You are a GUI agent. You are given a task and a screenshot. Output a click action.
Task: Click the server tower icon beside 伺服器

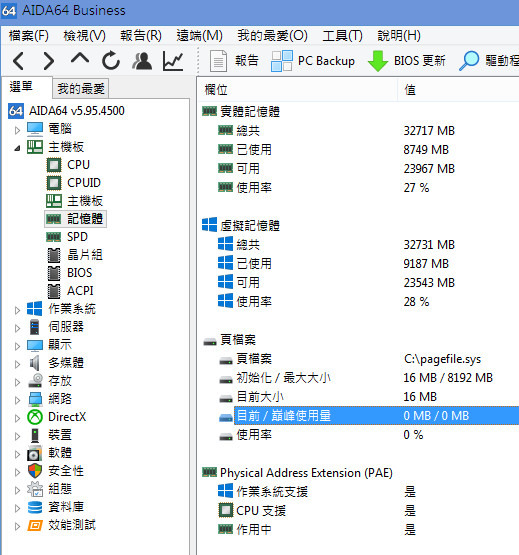click(35, 327)
